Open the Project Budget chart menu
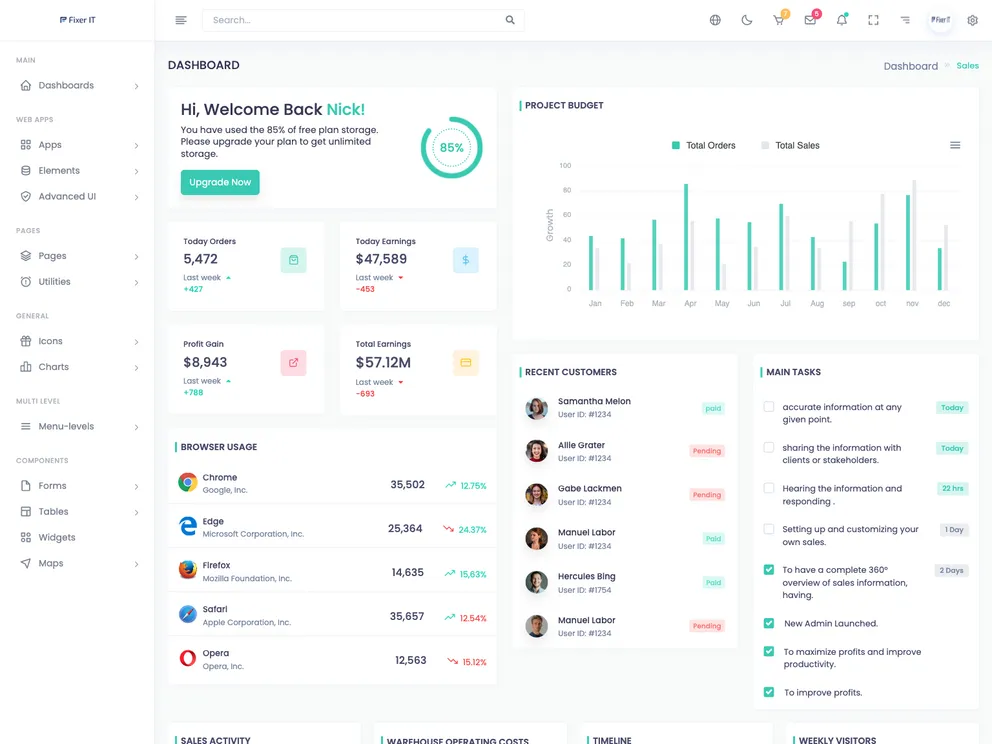Screen dimensions: 992x744 [x=955, y=145]
